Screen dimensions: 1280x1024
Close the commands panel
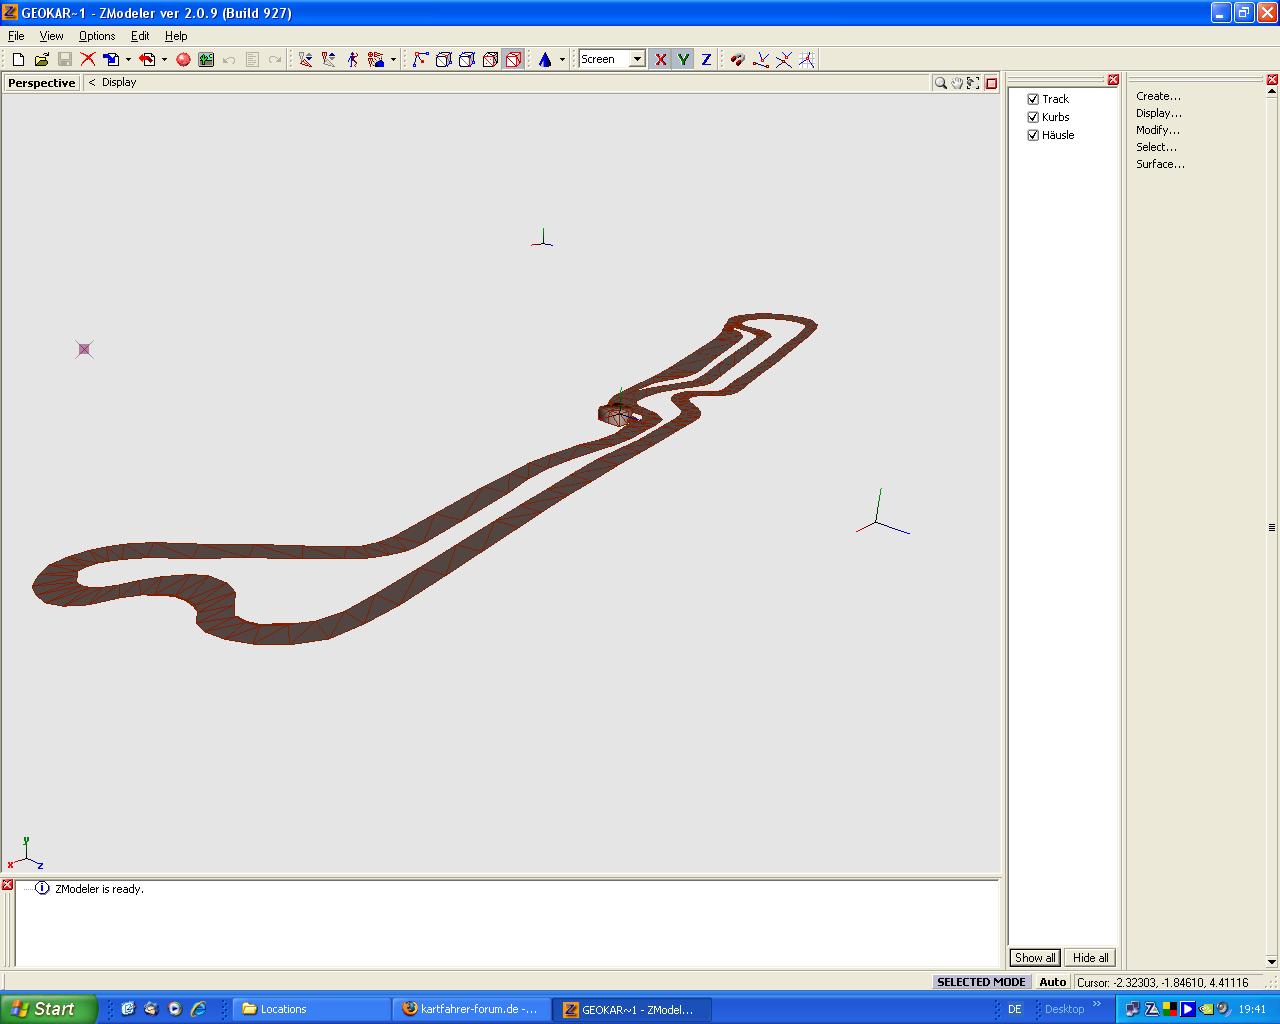coord(1272,80)
